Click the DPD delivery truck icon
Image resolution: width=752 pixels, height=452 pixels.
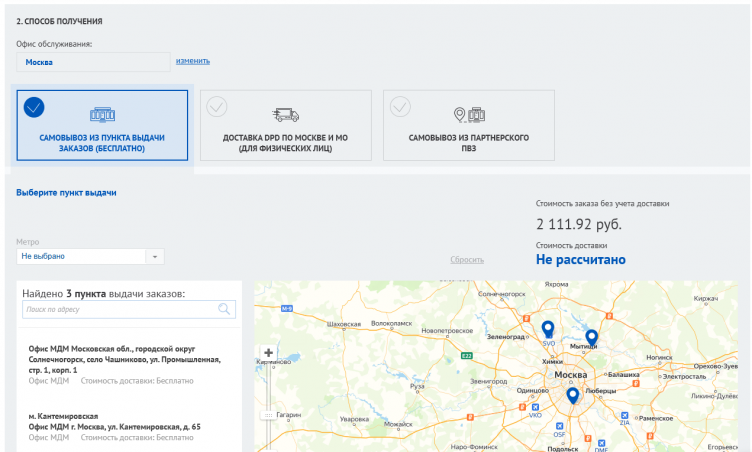[x=285, y=114]
